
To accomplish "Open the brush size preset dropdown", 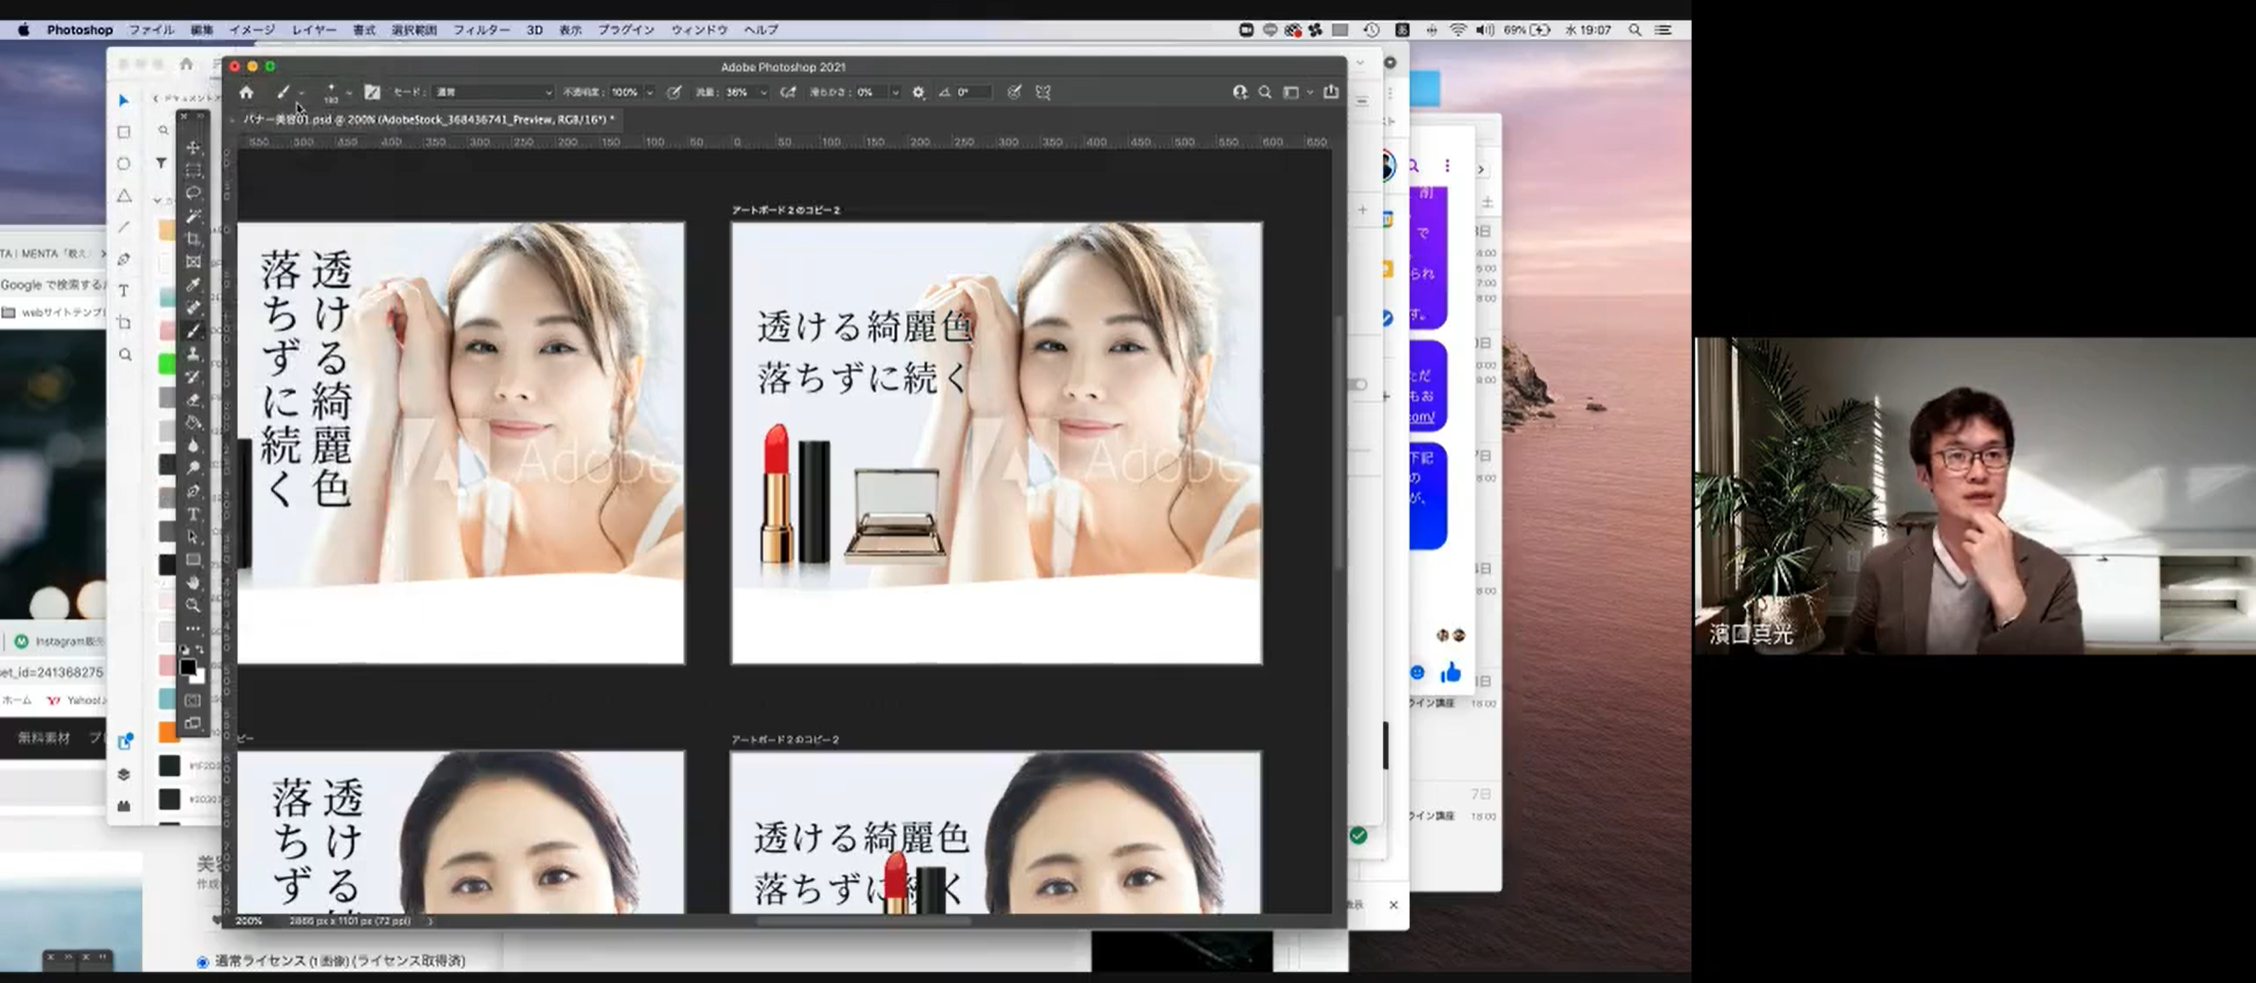I will [348, 93].
